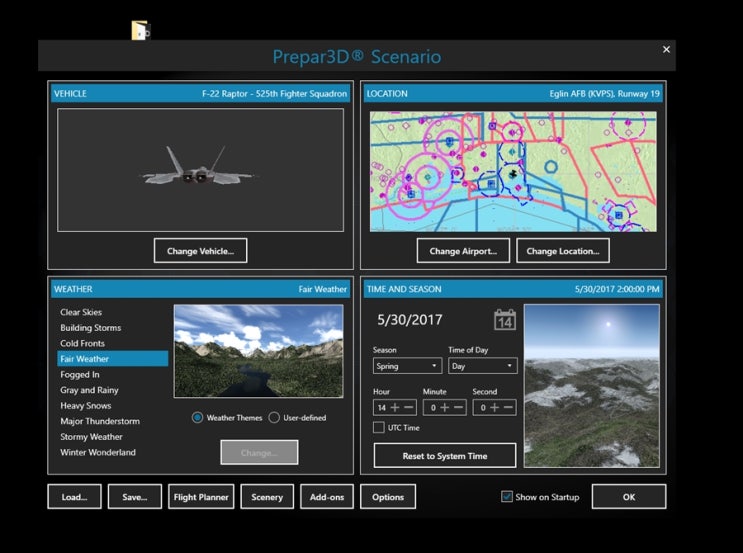
Task: Pick the Winter Wonderland theme
Action: (x=112, y=452)
